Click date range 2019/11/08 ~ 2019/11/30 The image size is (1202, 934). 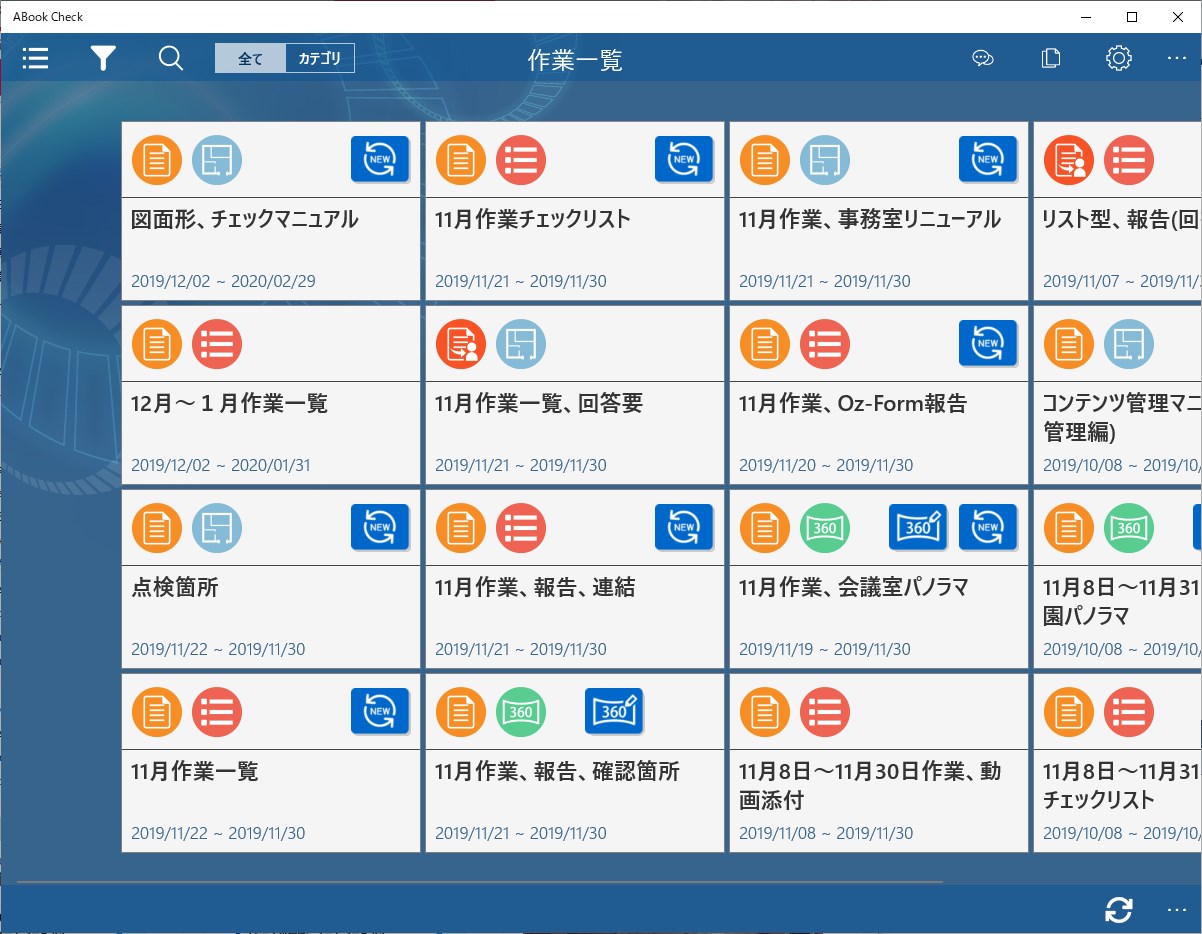[826, 833]
